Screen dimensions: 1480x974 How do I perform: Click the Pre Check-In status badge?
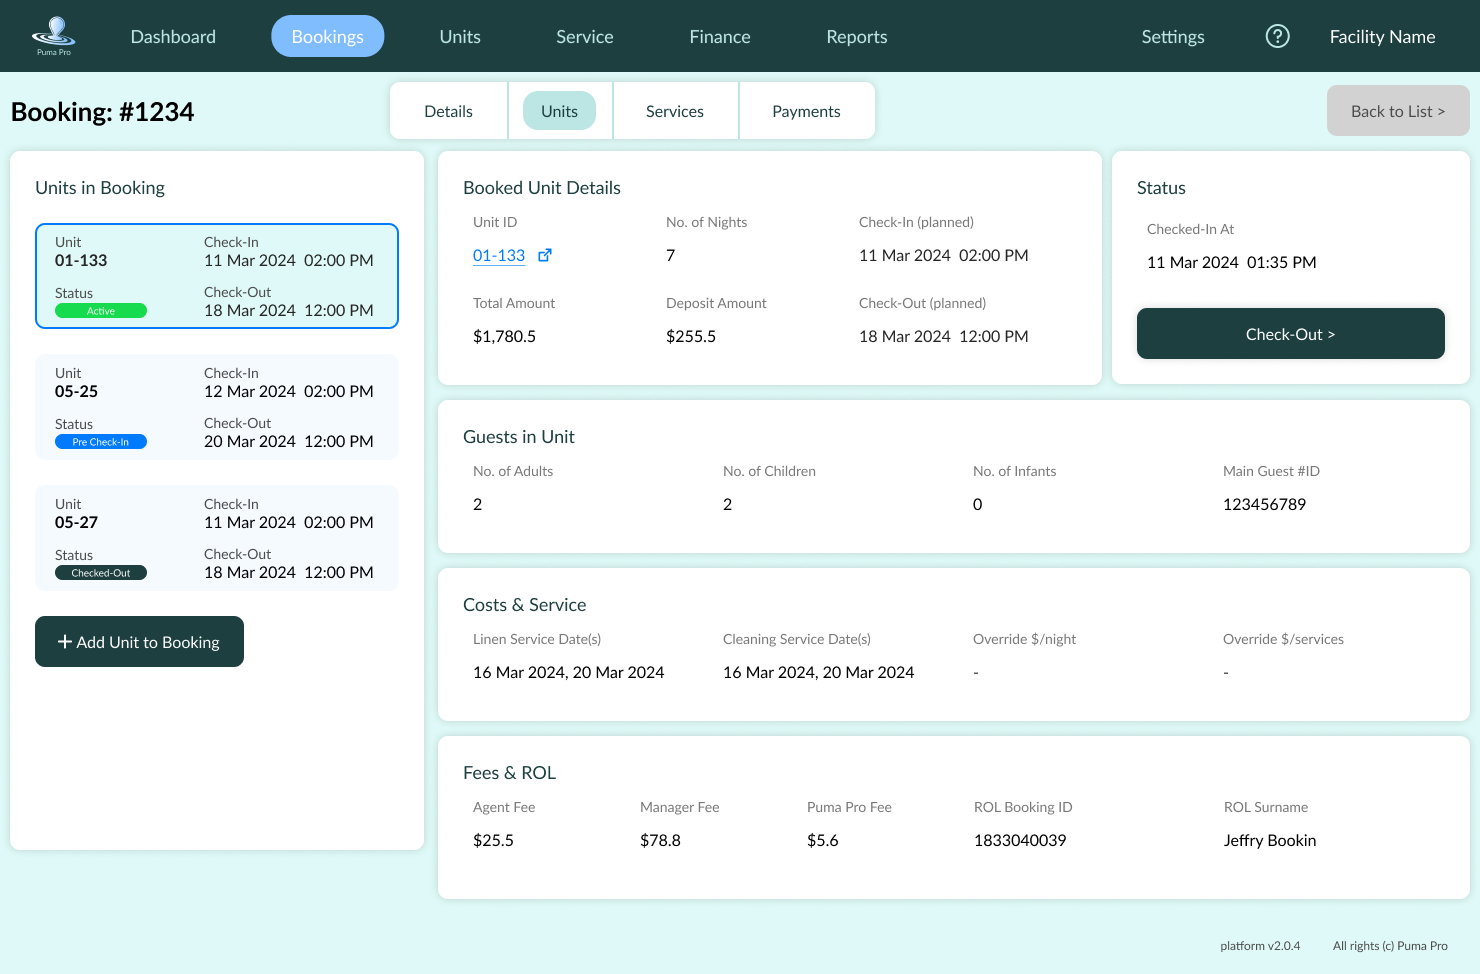pyautogui.click(x=101, y=442)
